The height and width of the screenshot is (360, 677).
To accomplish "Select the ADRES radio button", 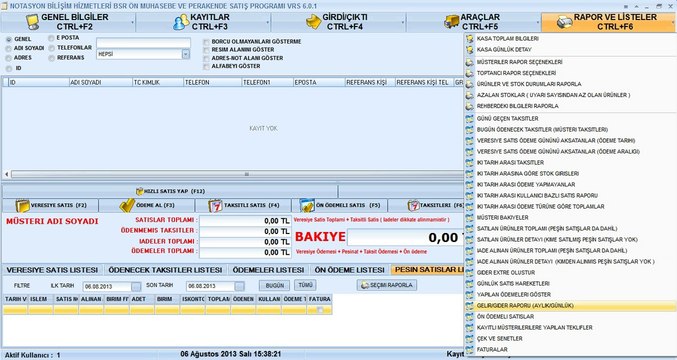I will (x=9, y=58).
